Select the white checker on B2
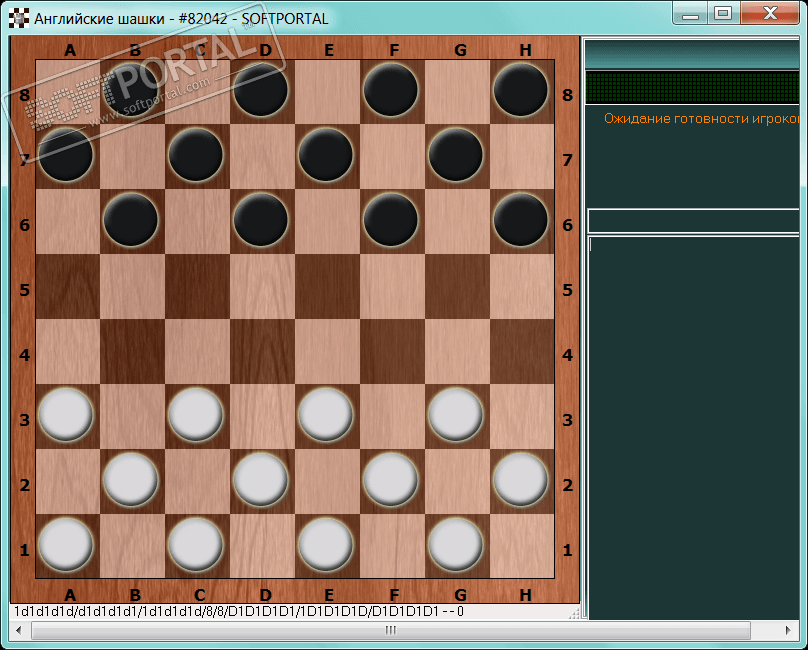This screenshot has height=650, width=808. (x=131, y=480)
